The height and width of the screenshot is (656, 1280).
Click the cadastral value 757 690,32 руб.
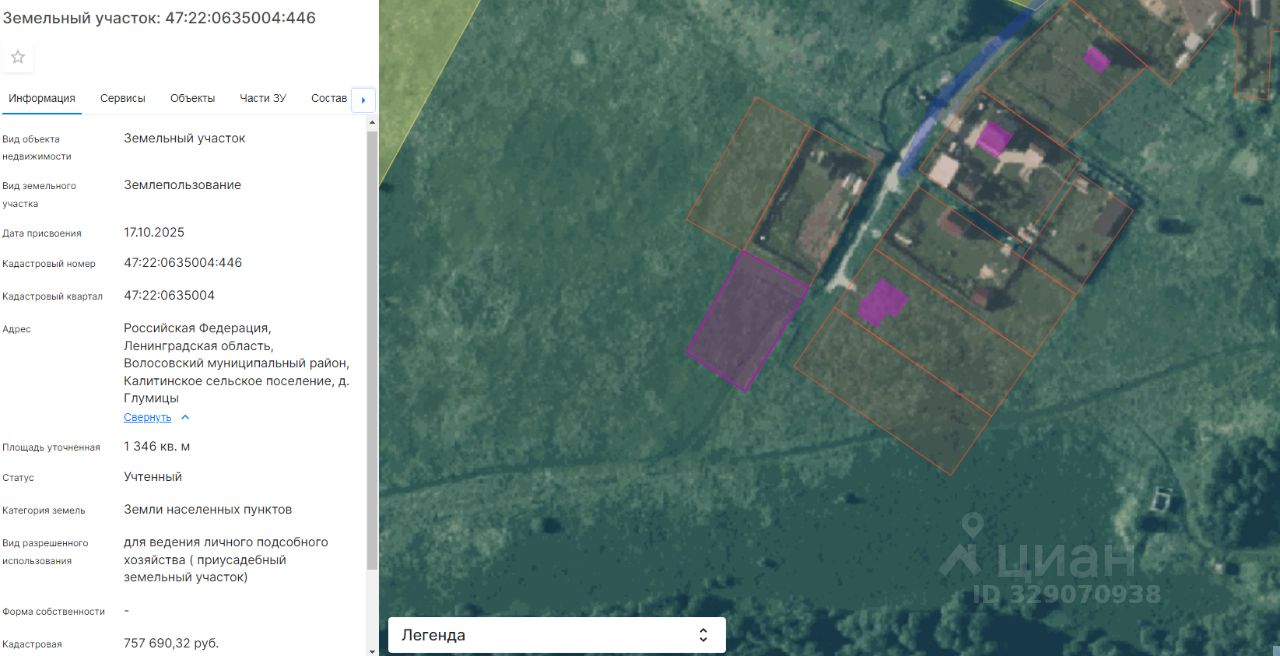click(171, 643)
